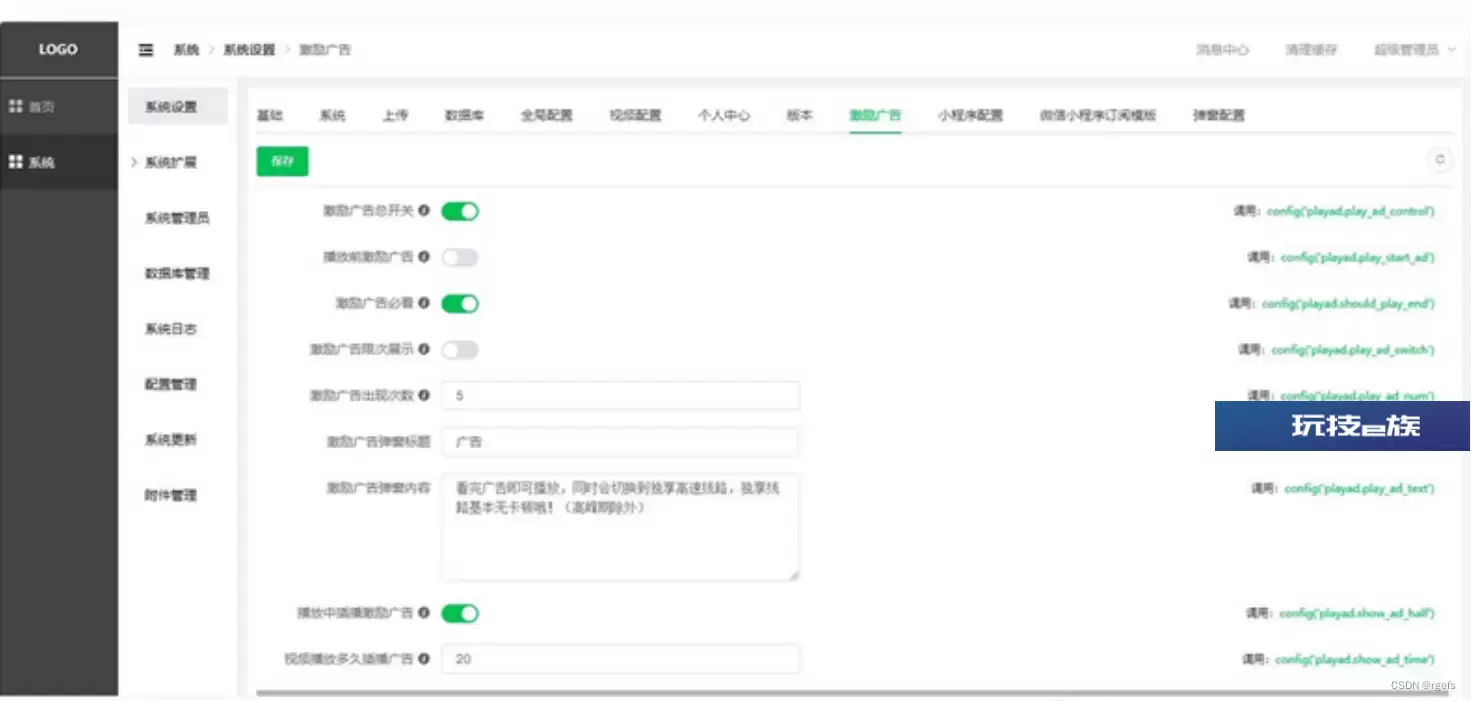Image resolution: width=1471 pixels, height=701 pixels.
Task: Click info icon next to 激励广告必看
Action: [x=424, y=303]
